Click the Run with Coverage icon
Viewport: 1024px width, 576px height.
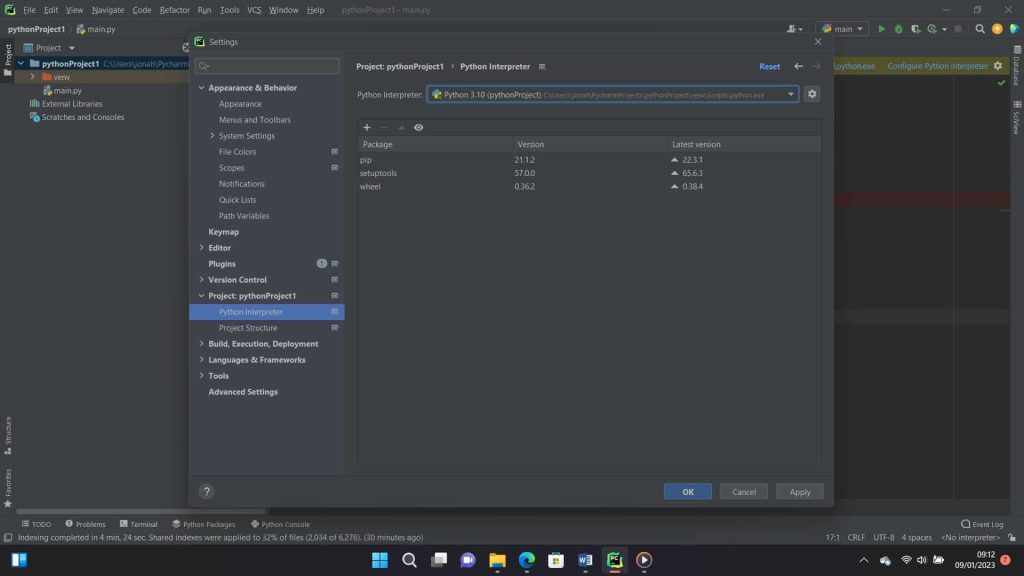(x=914, y=29)
